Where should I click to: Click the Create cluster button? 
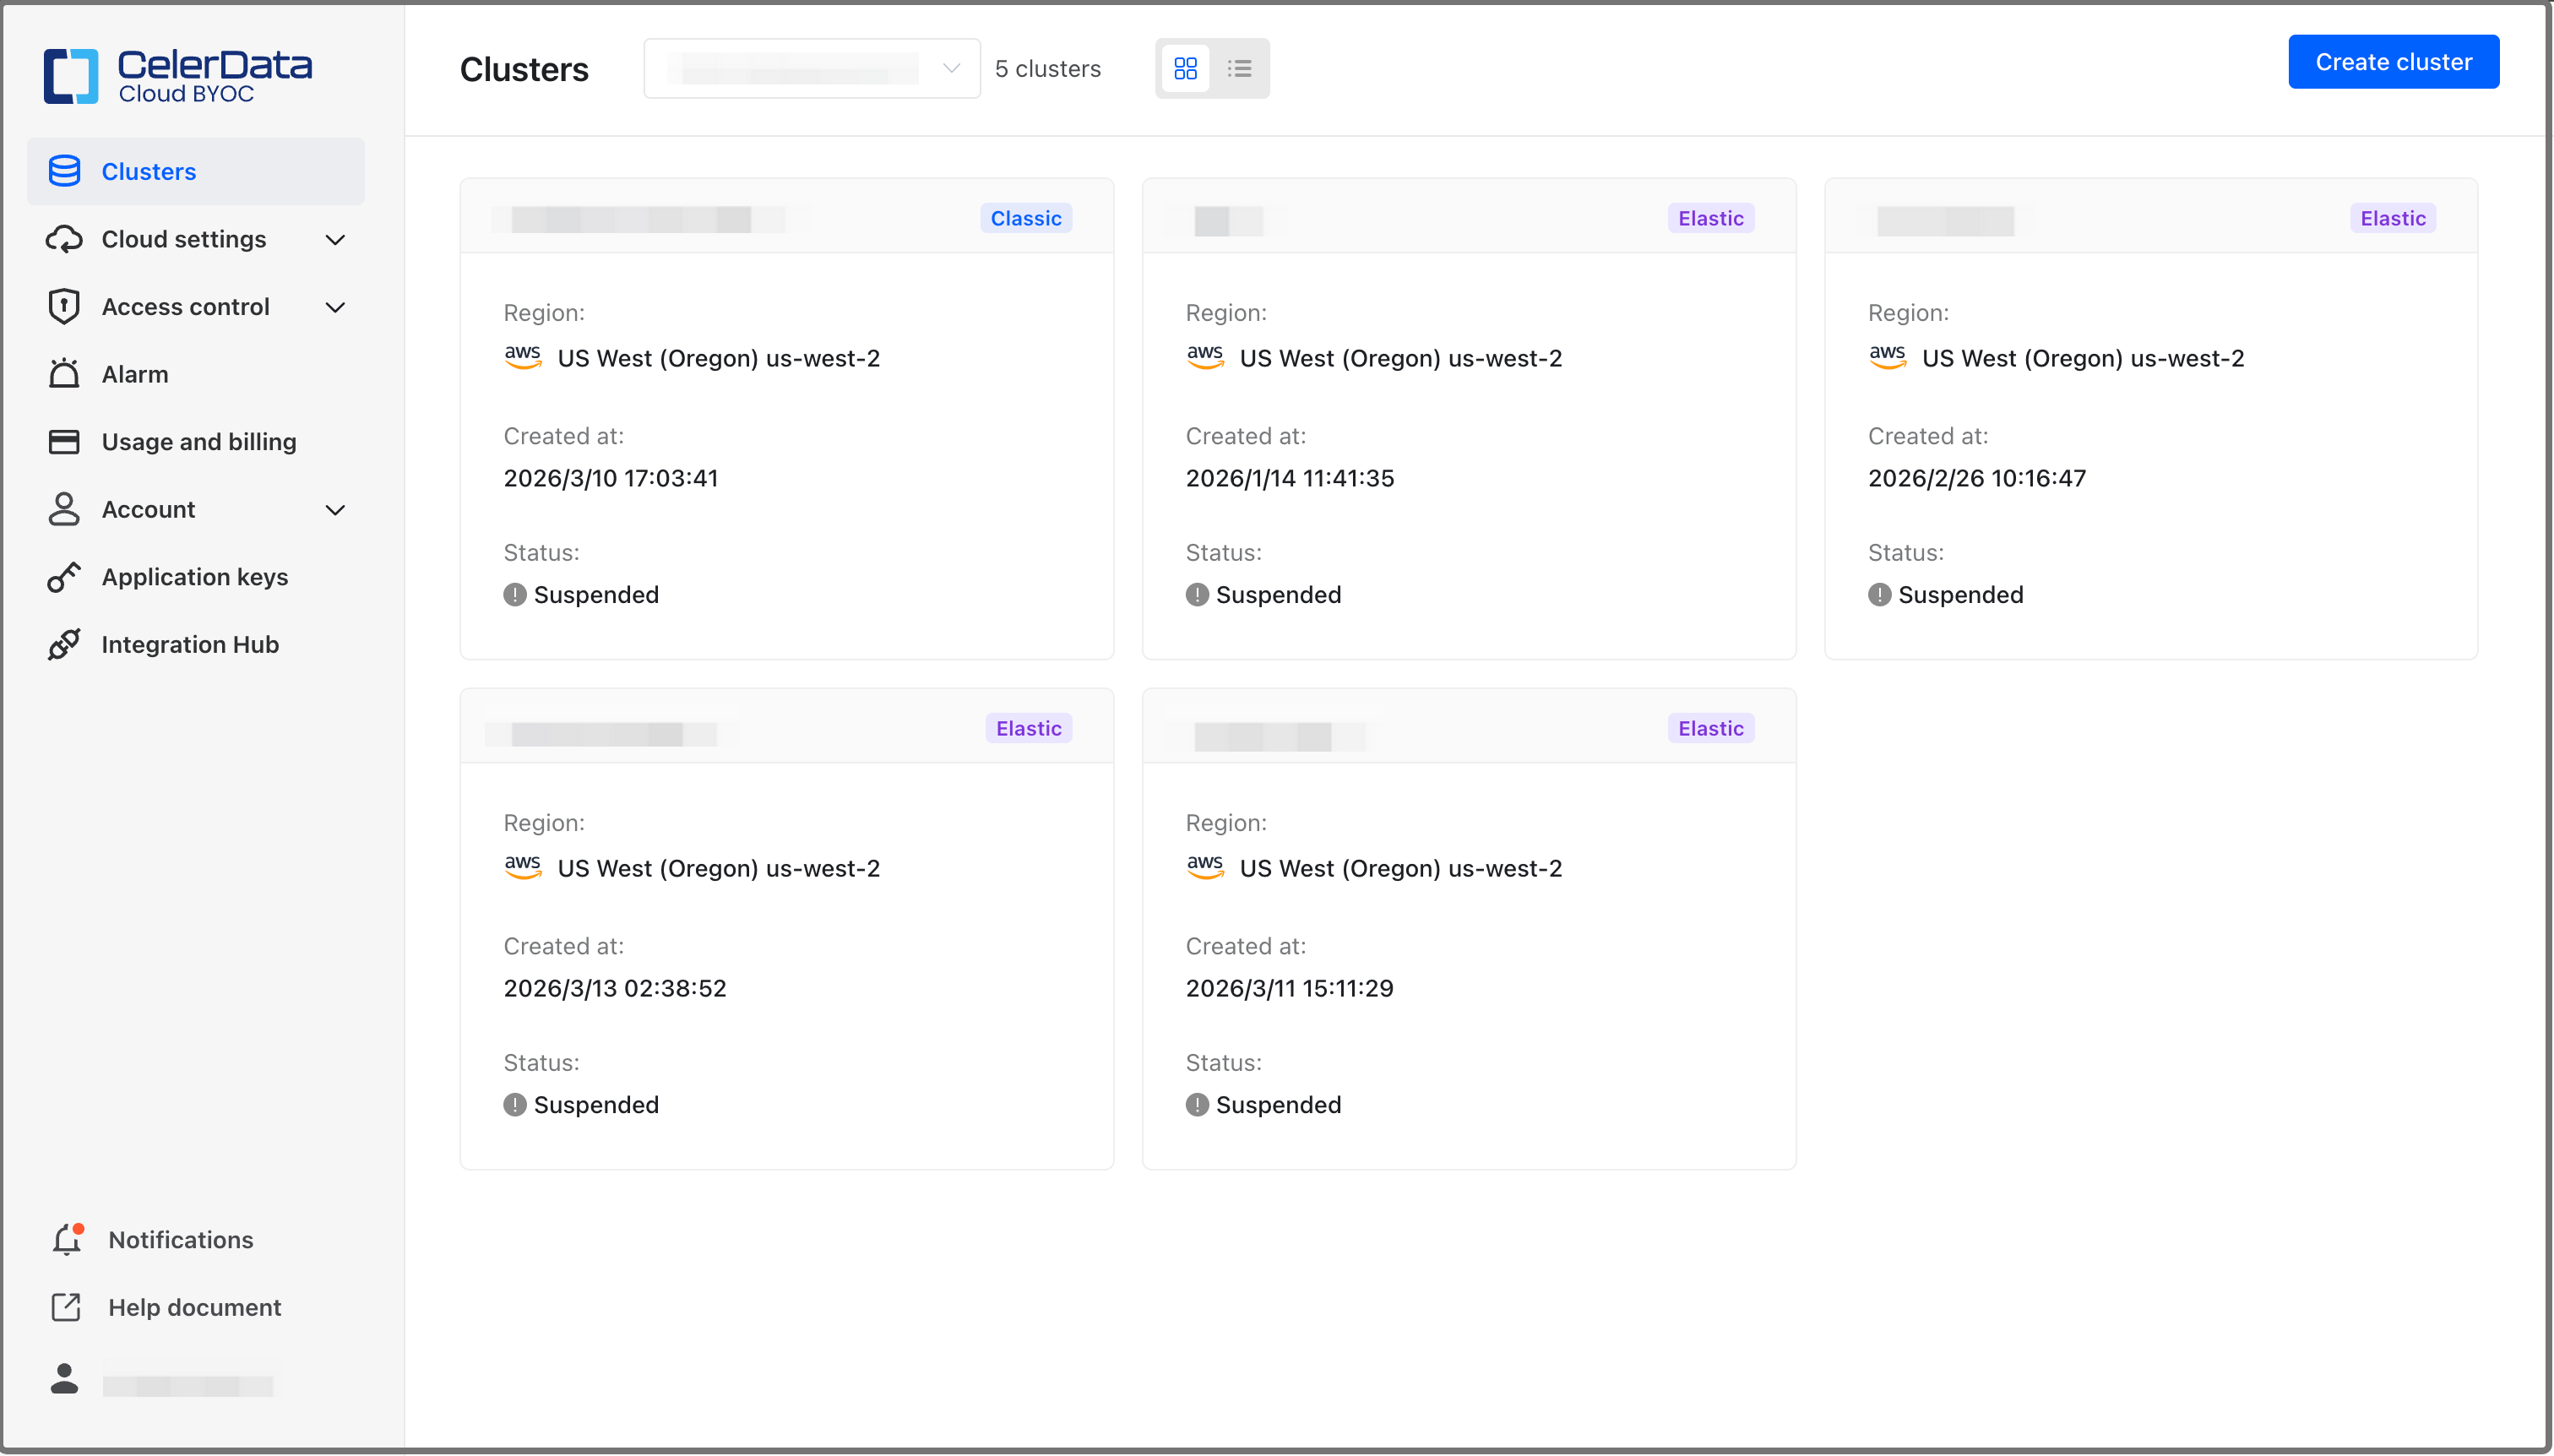pos(2394,61)
